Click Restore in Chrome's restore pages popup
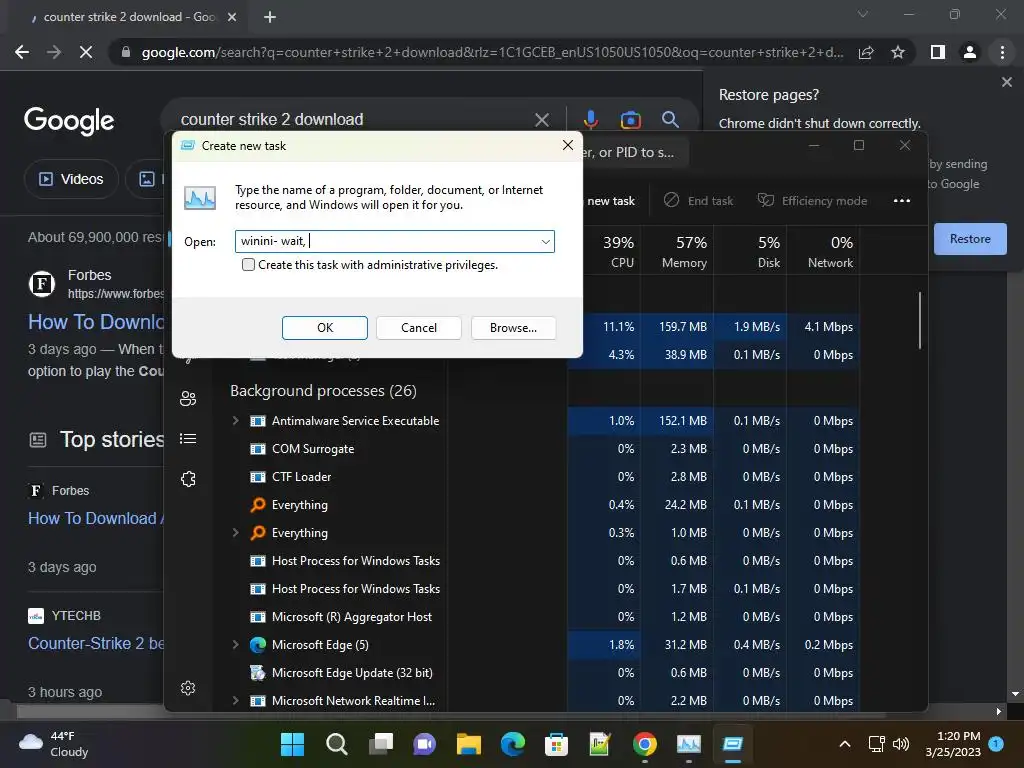Screen dimensions: 1024x768 coord(970,239)
